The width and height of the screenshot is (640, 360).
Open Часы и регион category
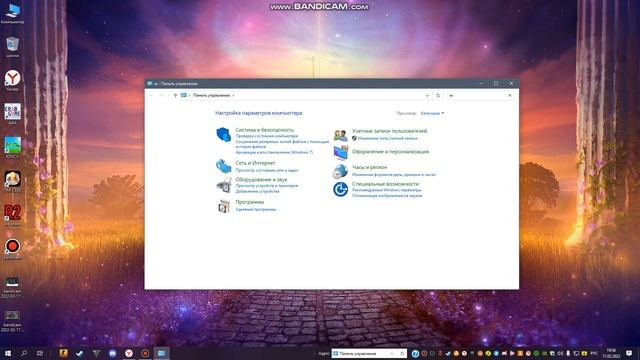369,167
